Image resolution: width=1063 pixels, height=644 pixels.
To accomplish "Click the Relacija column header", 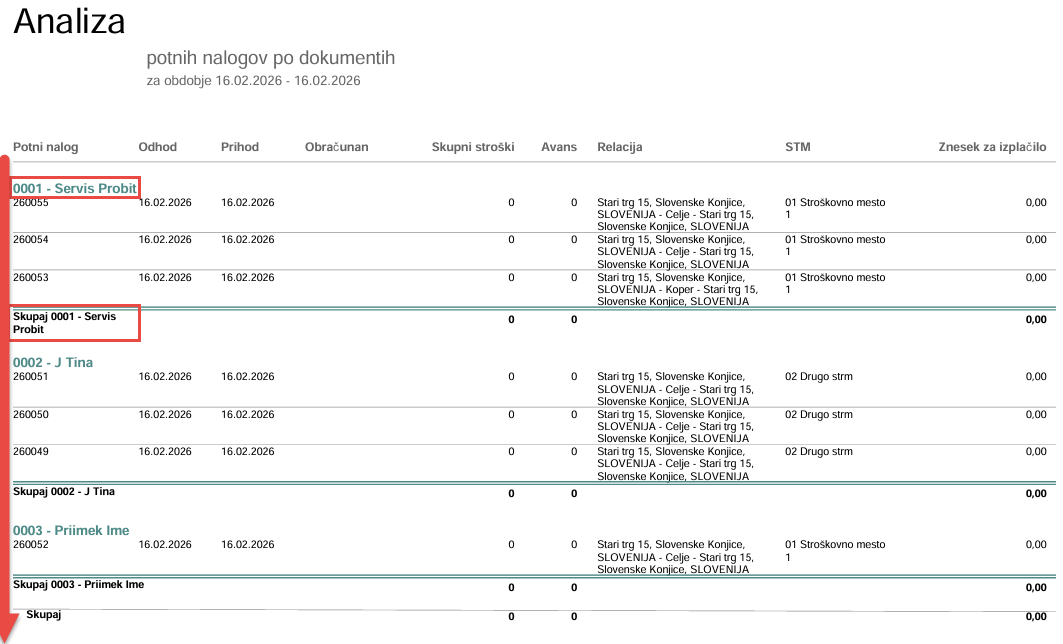I will coord(620,147).
